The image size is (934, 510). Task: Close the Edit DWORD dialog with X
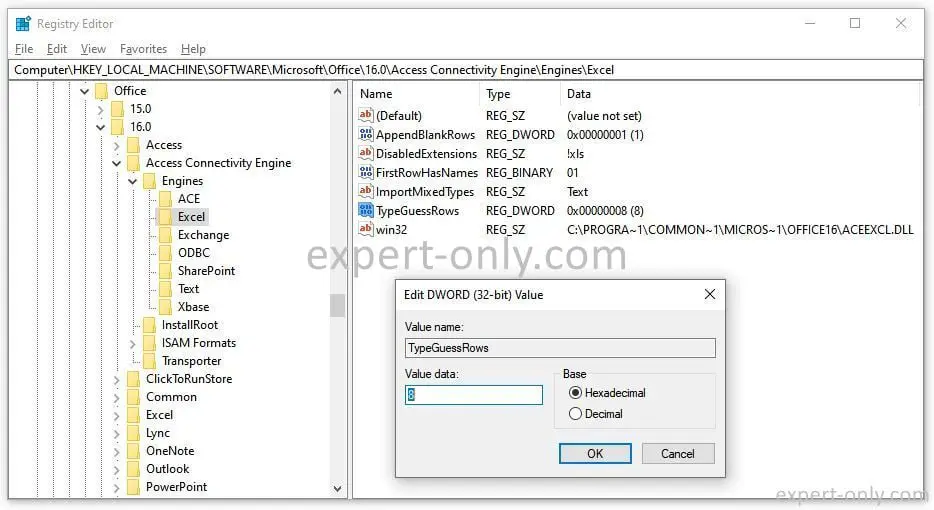(709, 294)
